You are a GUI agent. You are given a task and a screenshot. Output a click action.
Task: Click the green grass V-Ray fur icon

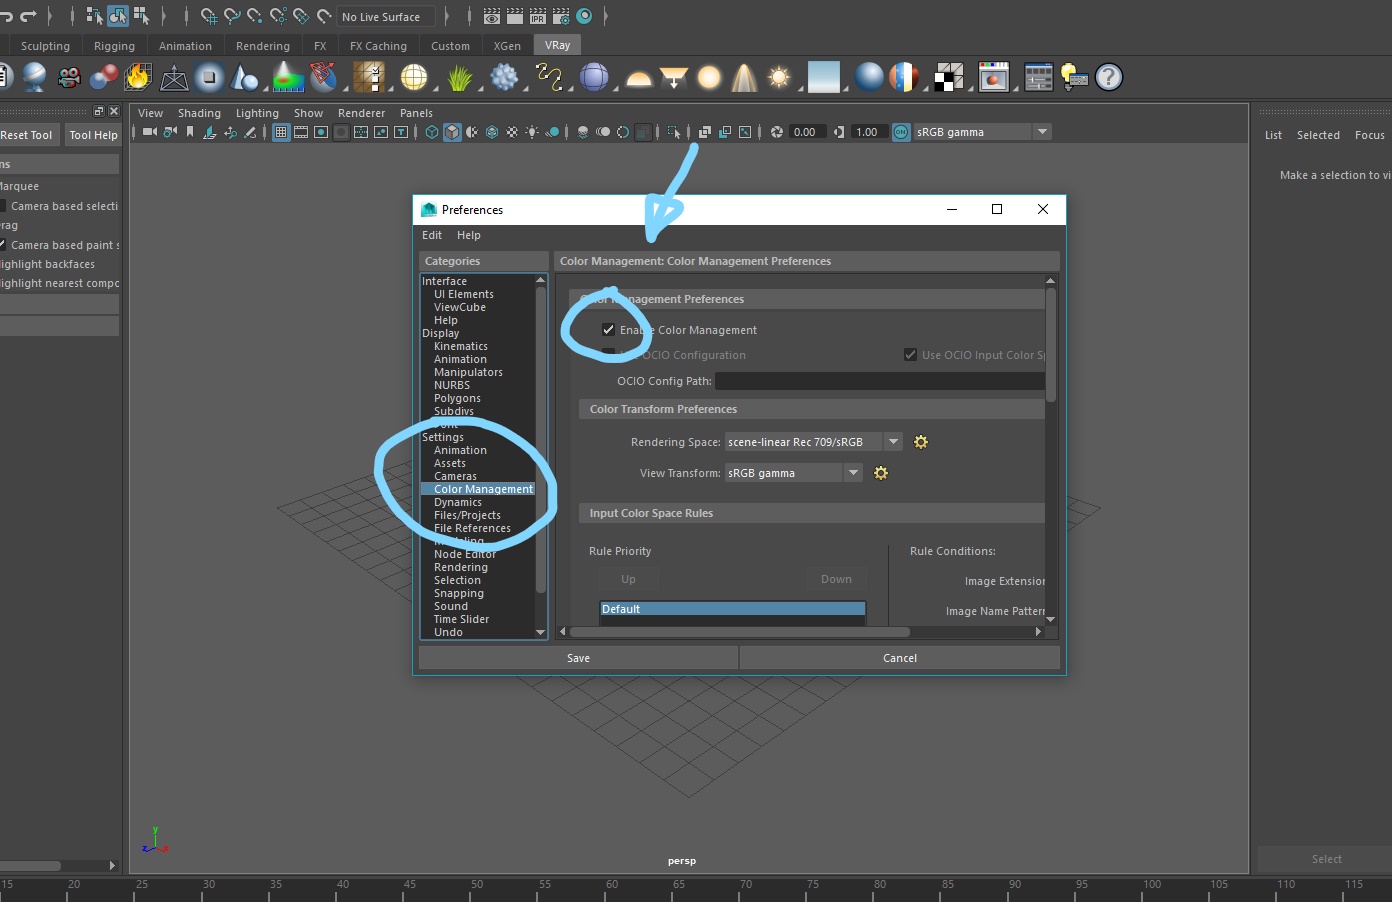[x=459, y=77]
